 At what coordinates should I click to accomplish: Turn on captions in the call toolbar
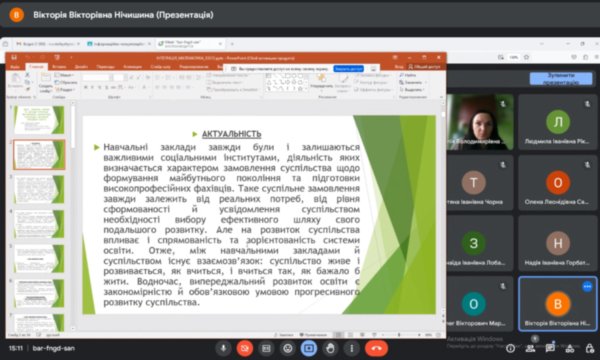click(266, 348)
